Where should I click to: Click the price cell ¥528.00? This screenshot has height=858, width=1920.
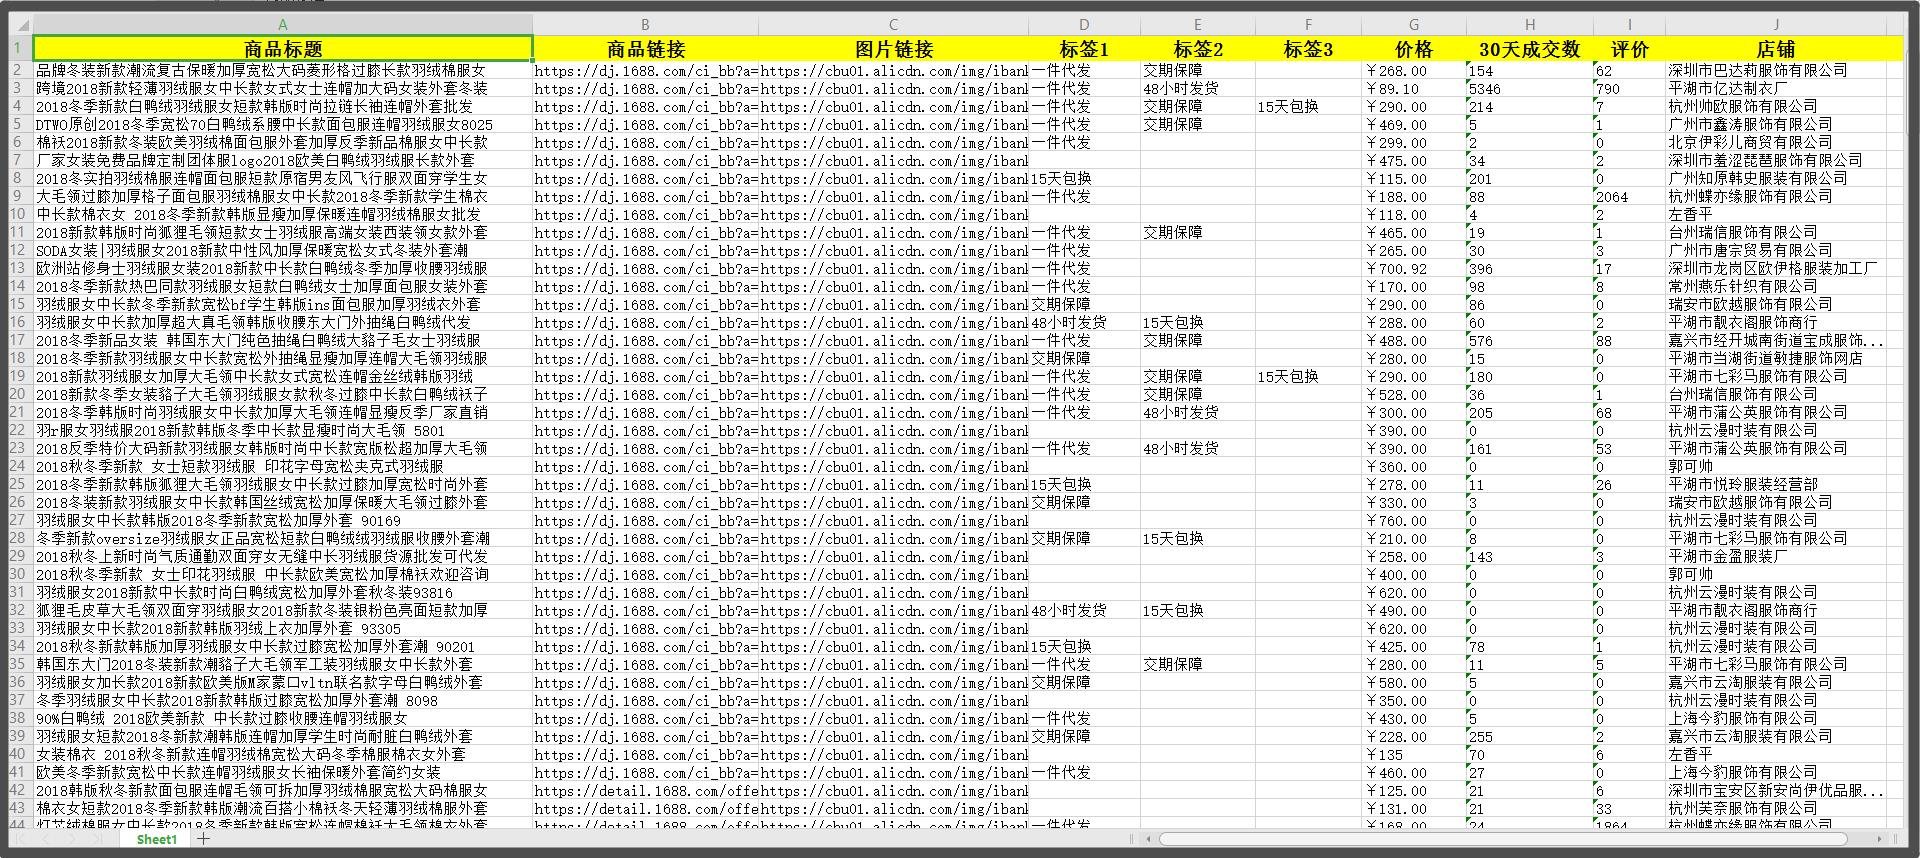coord(1413,394)
